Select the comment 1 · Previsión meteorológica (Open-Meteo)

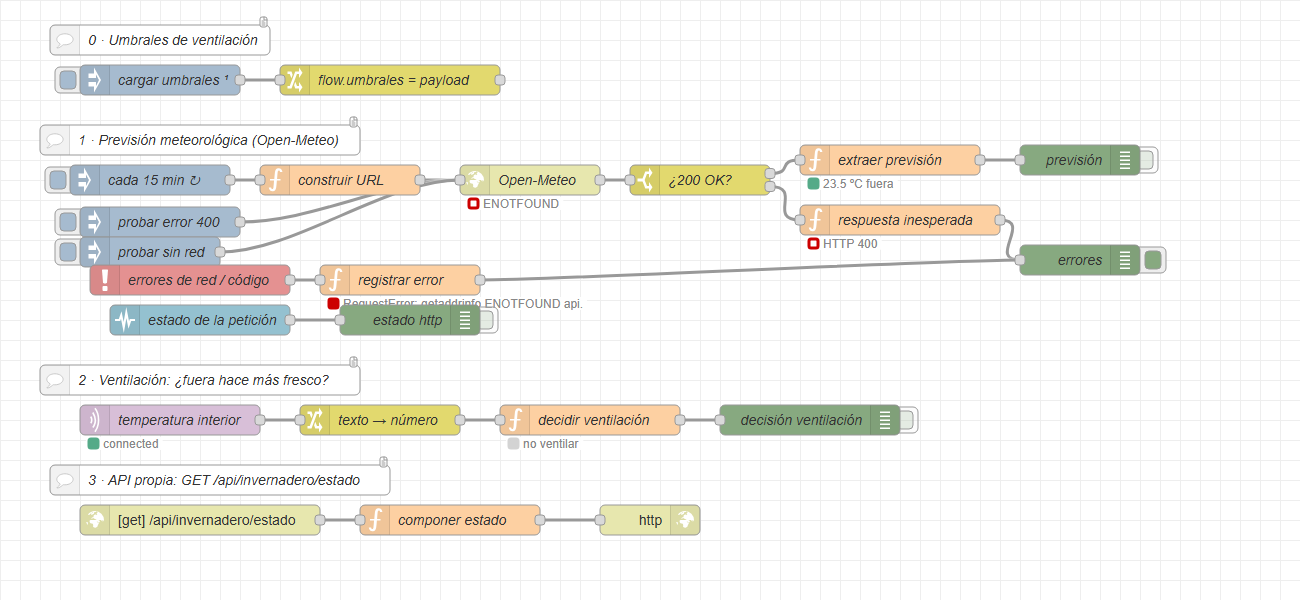(200, 140)
